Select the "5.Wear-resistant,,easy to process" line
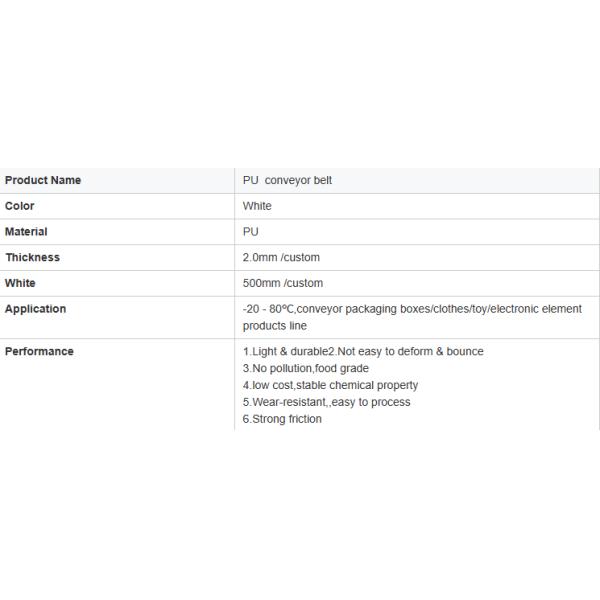Screen dimensions: 600x600 coord(327,402)
